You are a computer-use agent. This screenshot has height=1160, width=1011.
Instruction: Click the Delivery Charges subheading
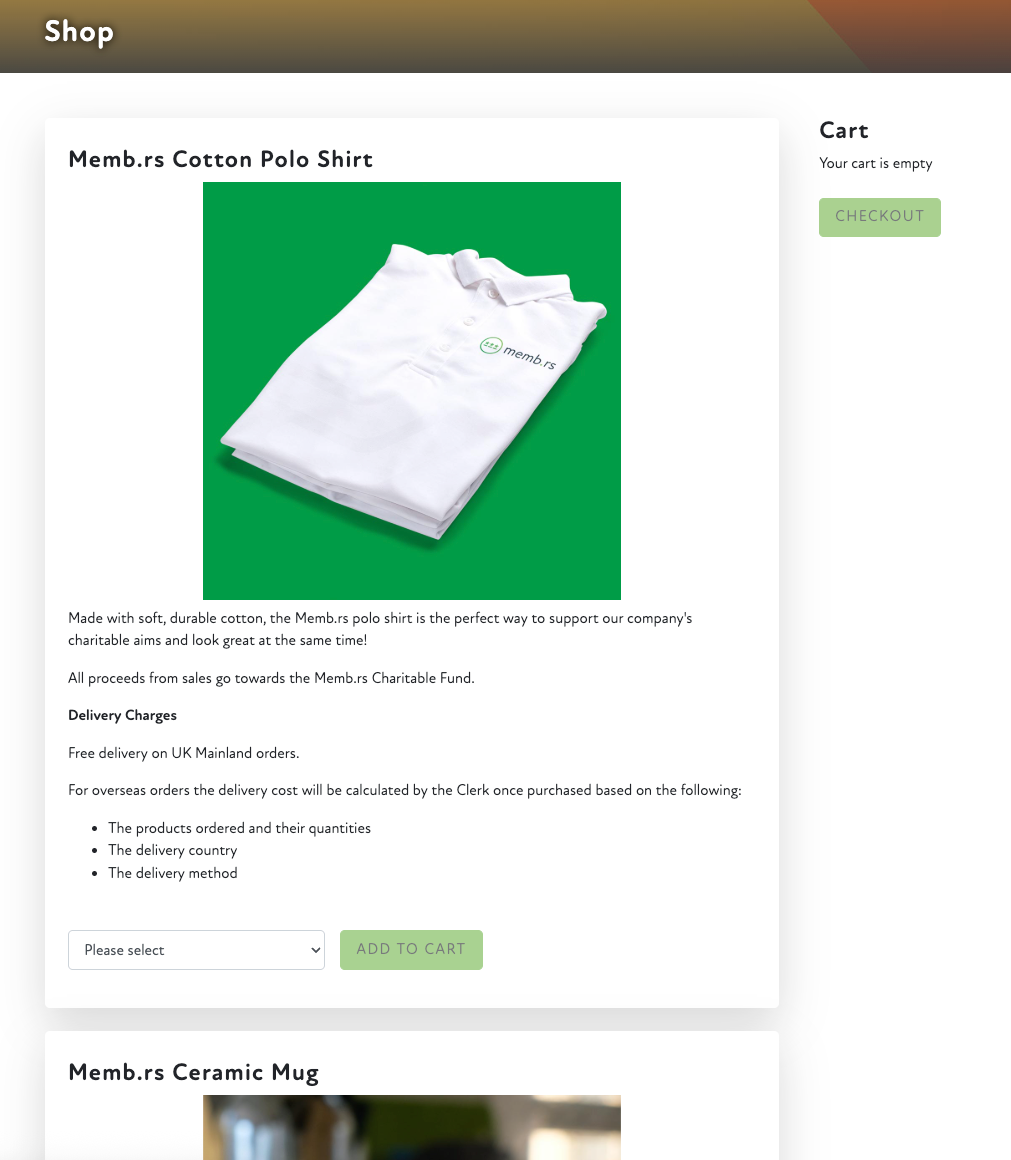122,715
